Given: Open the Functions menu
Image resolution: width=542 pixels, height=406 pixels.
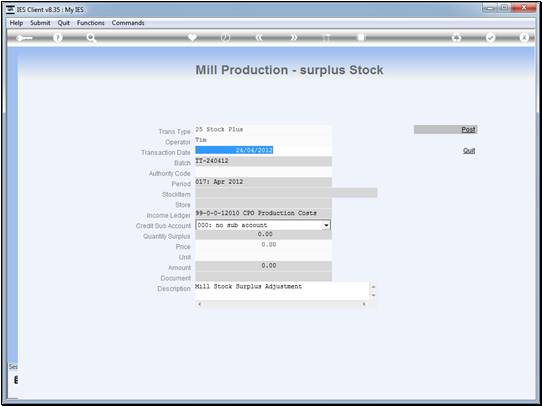Looking at the screenshot, I should pyautogui.click(x=91, y=23).
